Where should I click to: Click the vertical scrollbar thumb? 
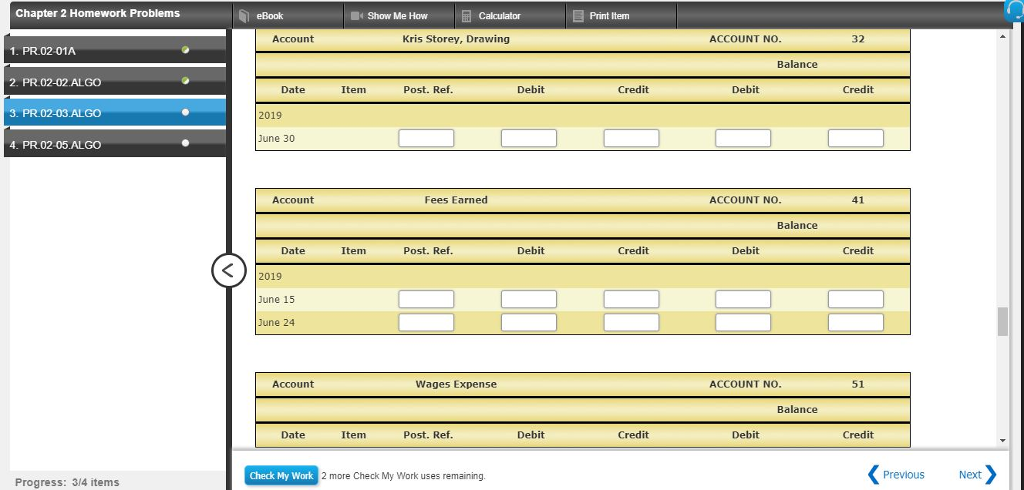[x=1003, y=321]
